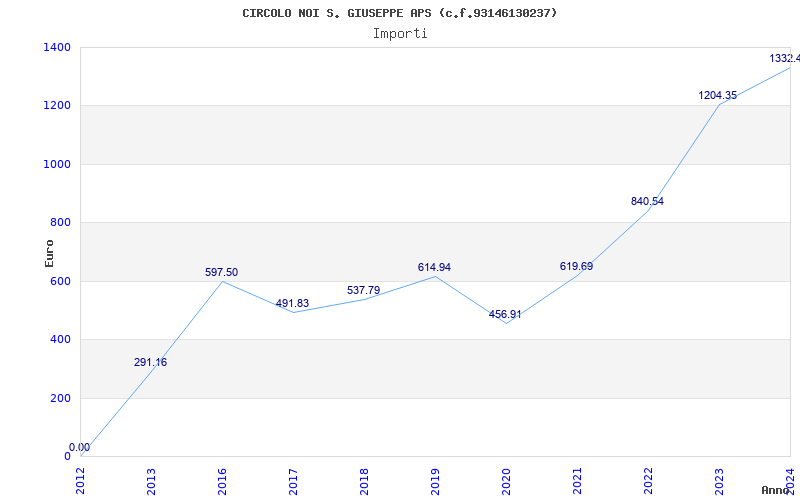Click data label 597.50
This screenshot has width=800, height=500.
point(221,272)
